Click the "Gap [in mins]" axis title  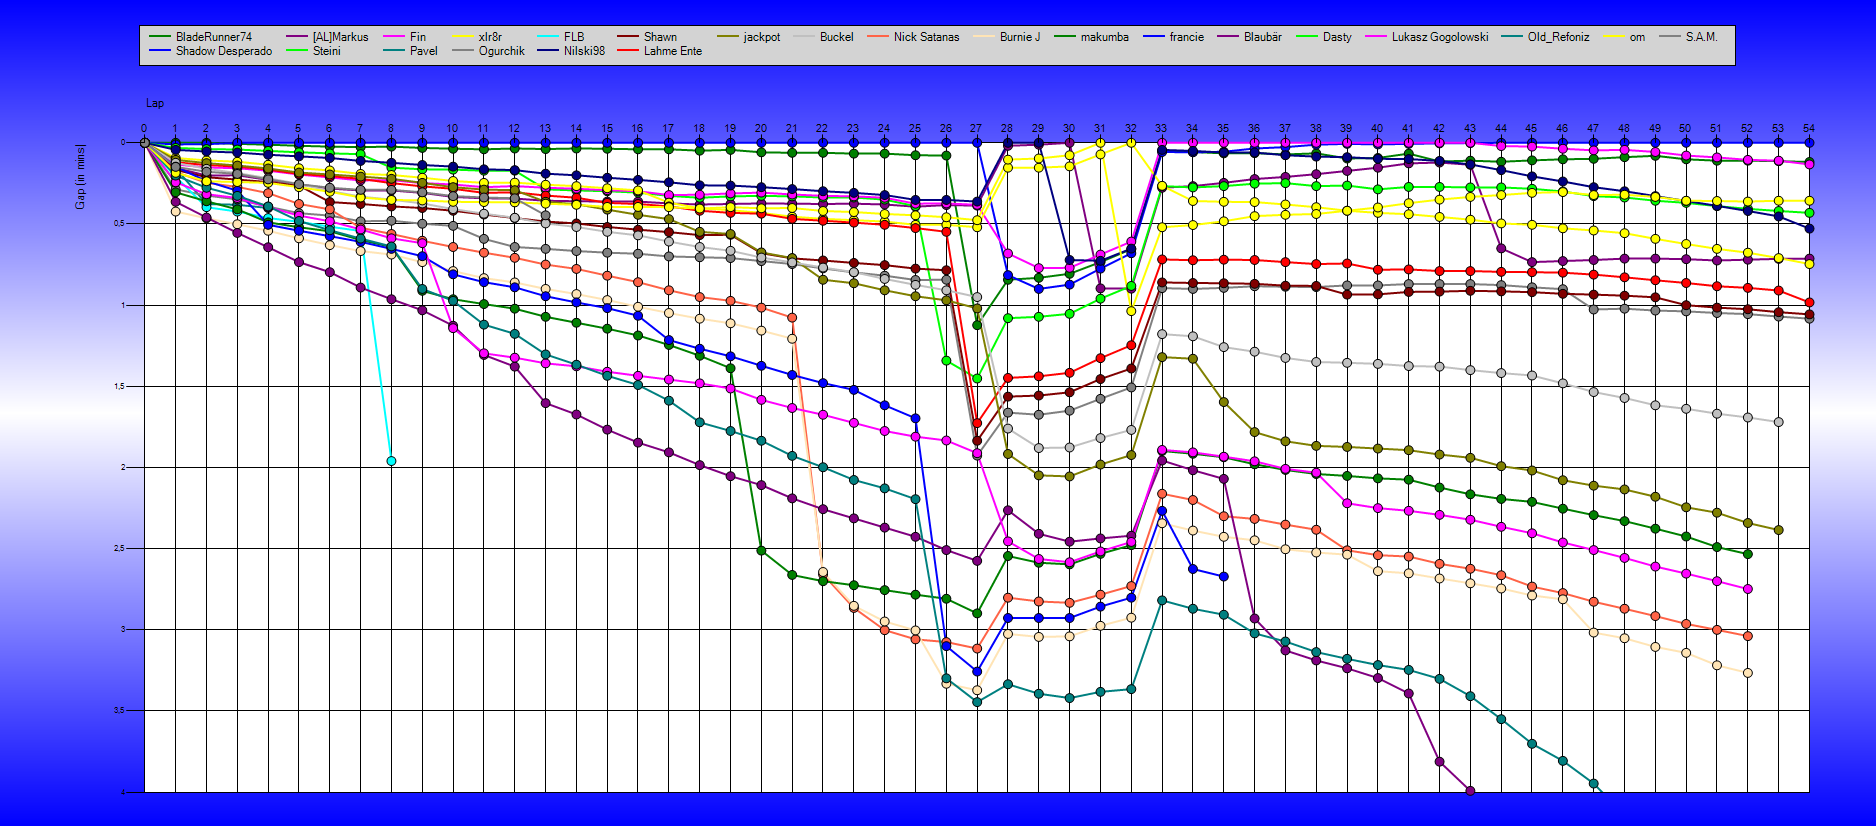80,177
